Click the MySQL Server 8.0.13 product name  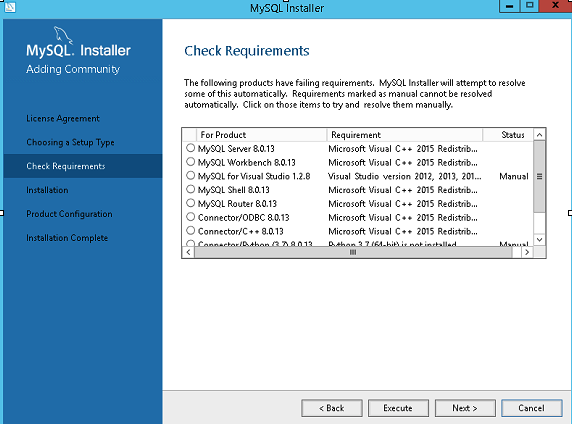(x=236, y=149)
